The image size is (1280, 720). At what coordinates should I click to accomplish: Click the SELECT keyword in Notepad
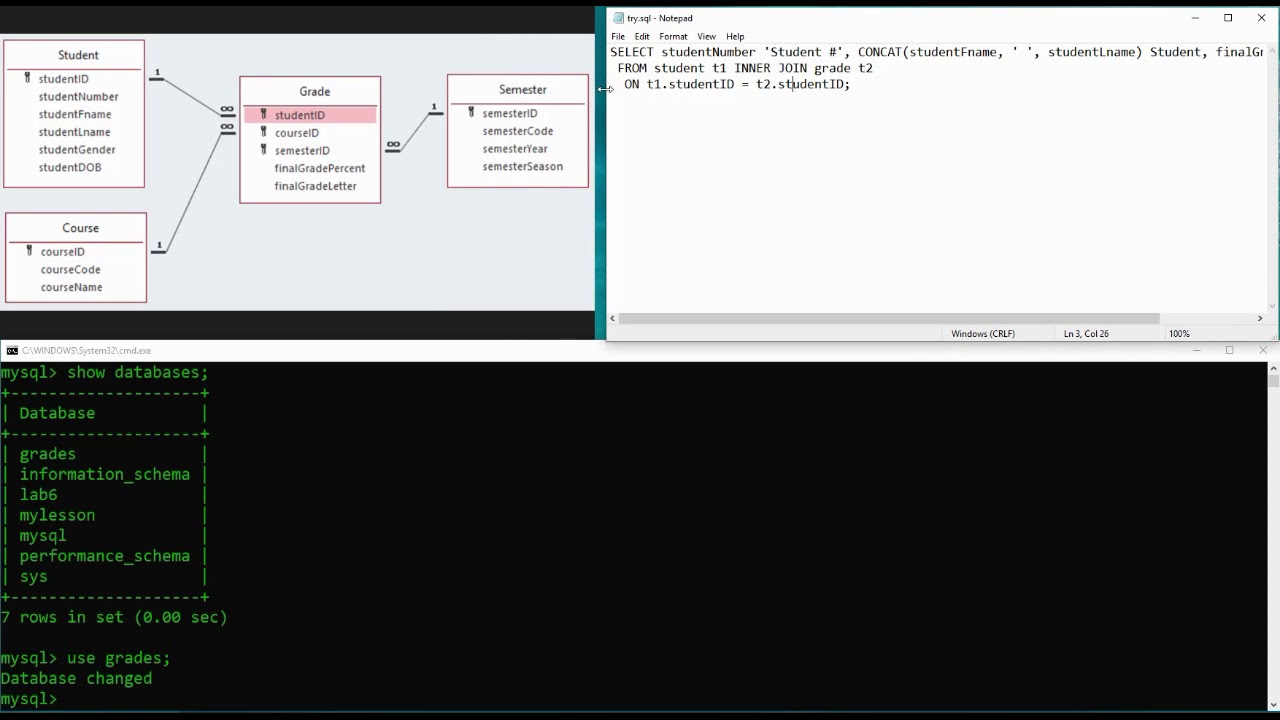[632, 52]
